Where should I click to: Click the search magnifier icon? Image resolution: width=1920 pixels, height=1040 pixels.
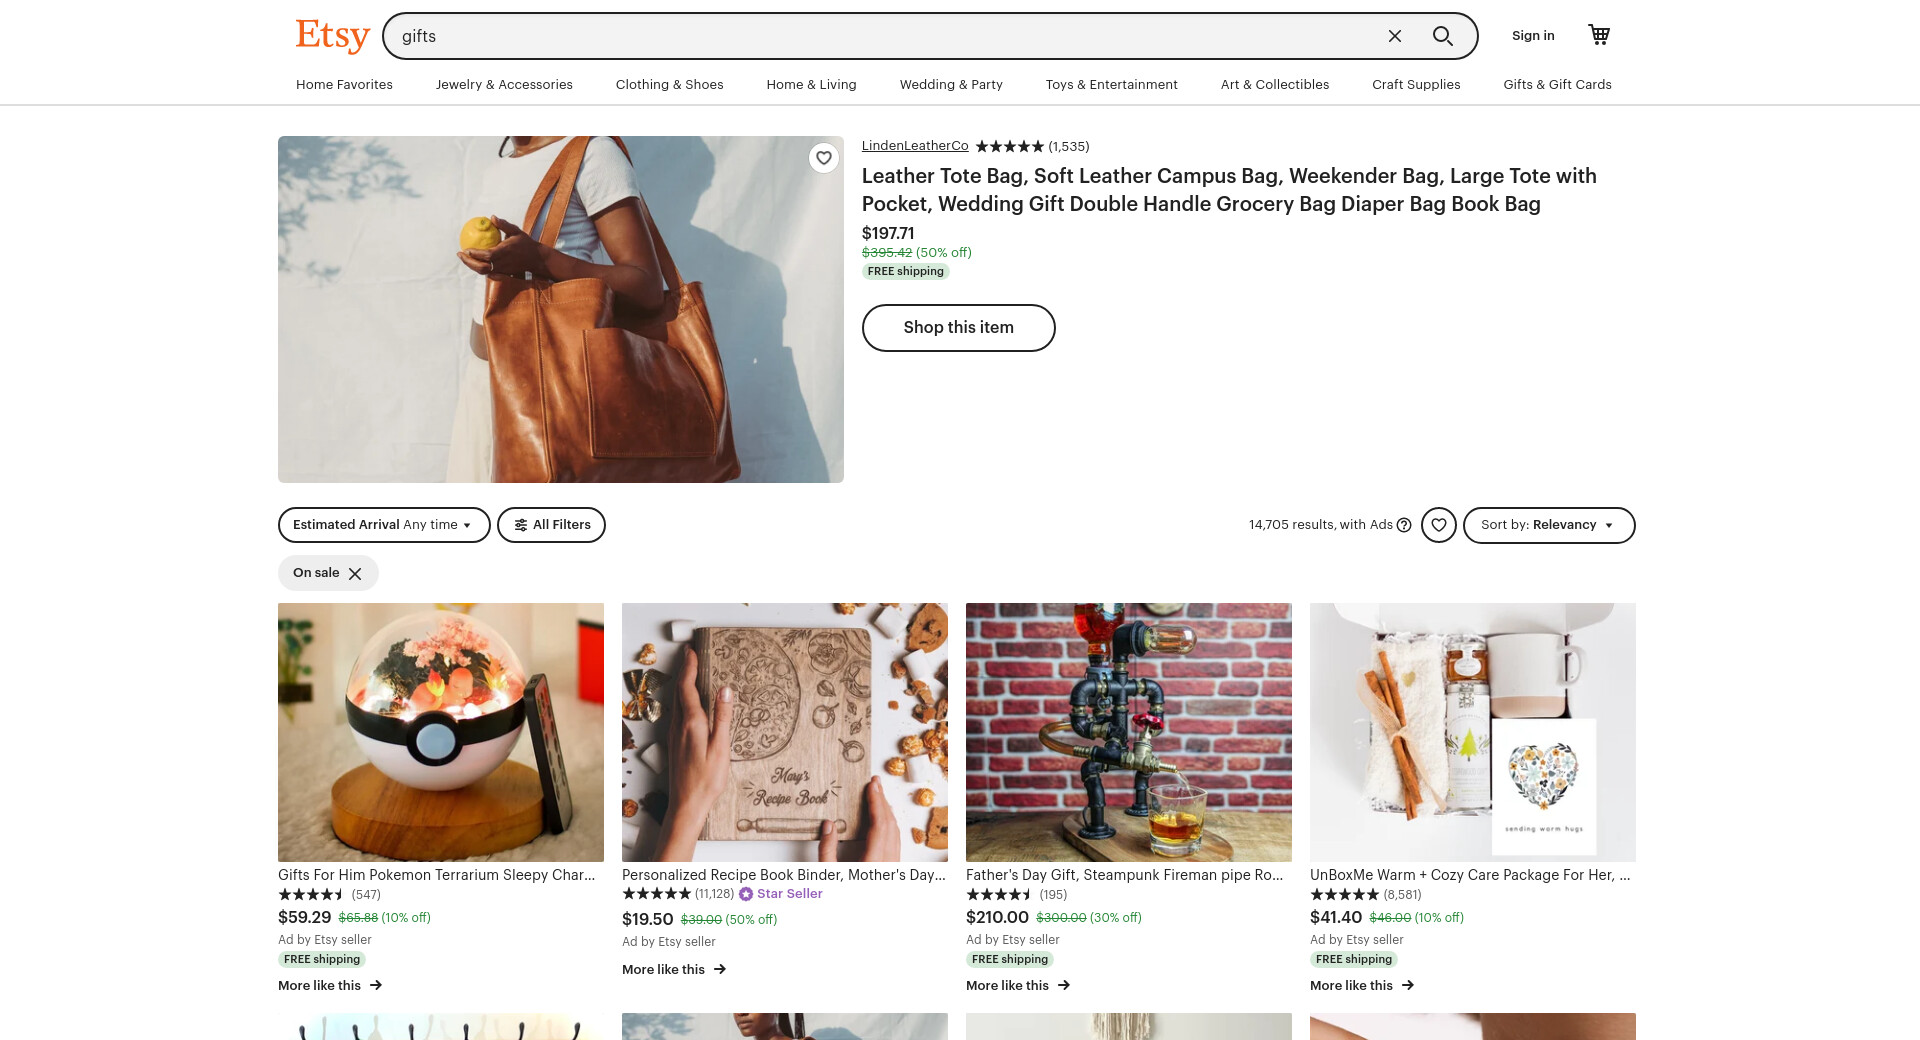click(1442, 36)
